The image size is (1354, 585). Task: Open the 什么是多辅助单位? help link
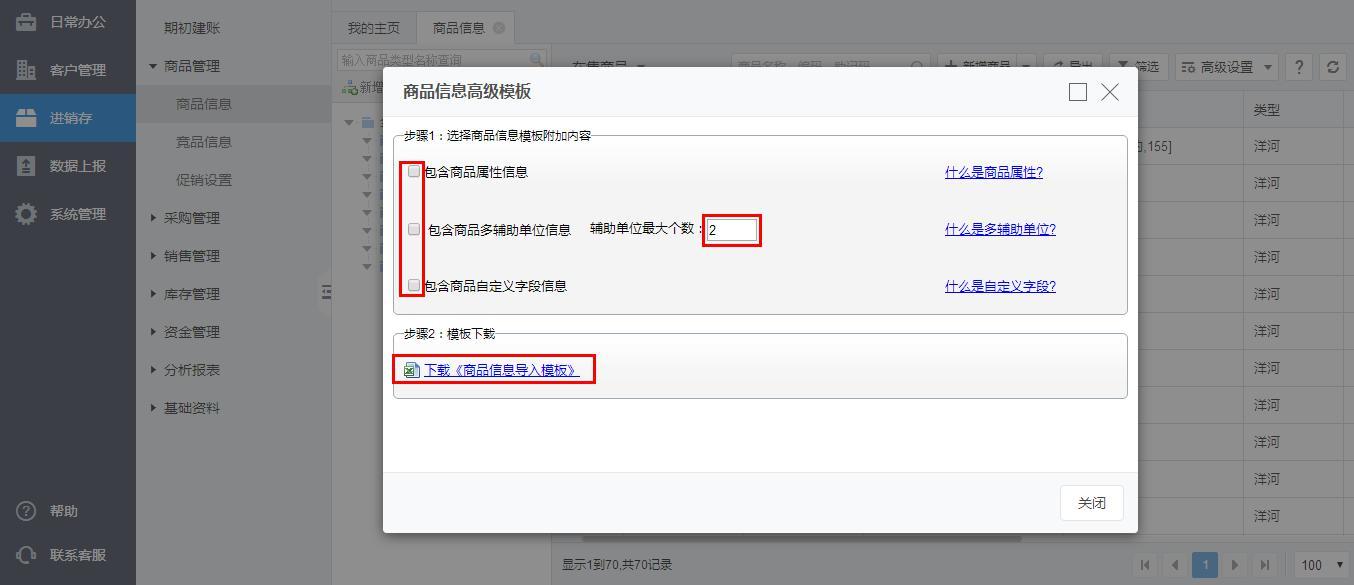click(1000, 229)
